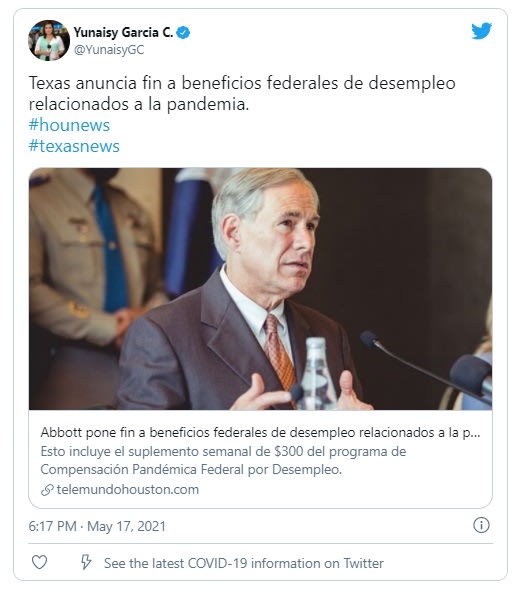Screen dimensions: 521x593
Task: Click the chain link icon beside telemundohouston.com
Action: 47,490
